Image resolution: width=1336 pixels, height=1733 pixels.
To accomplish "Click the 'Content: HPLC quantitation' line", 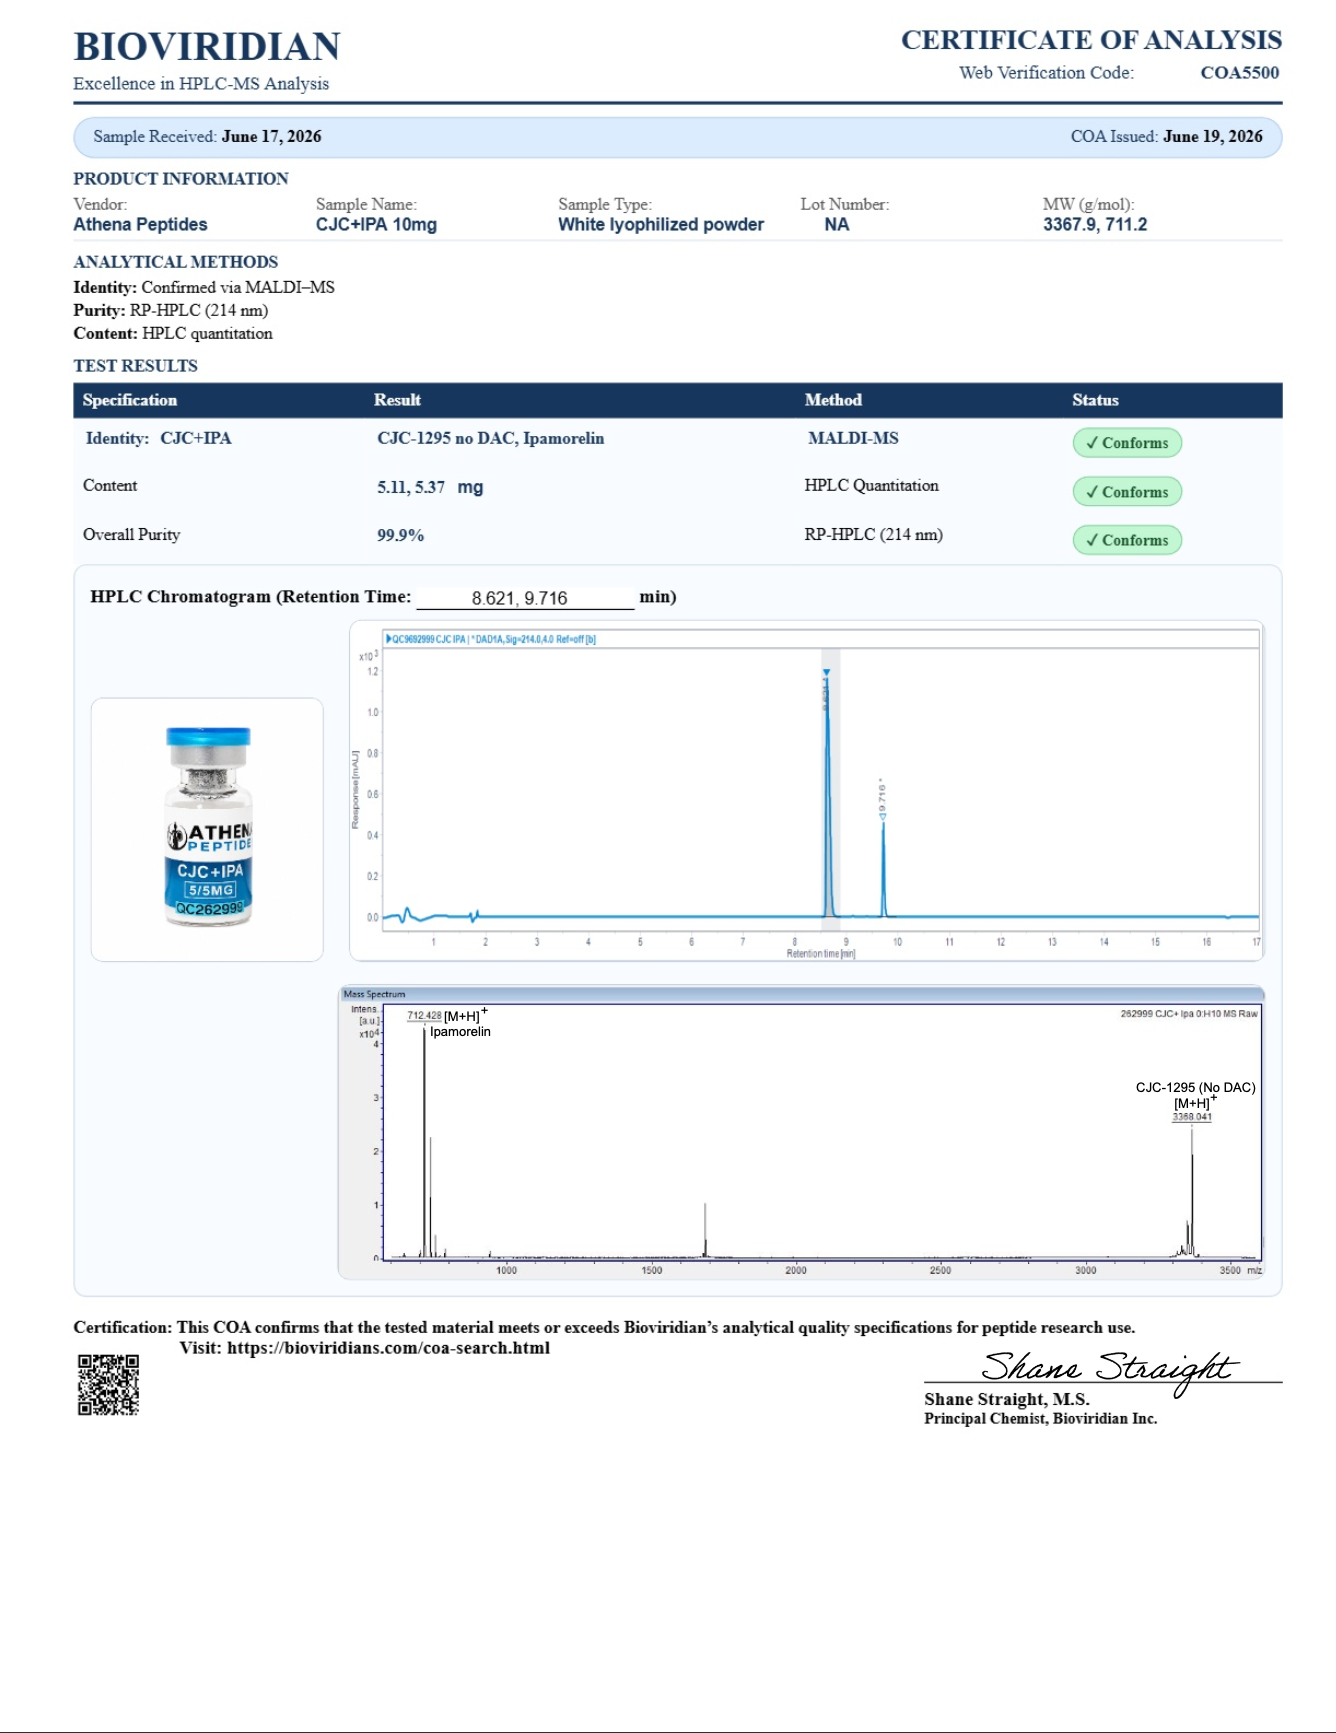I will (173, 333).
